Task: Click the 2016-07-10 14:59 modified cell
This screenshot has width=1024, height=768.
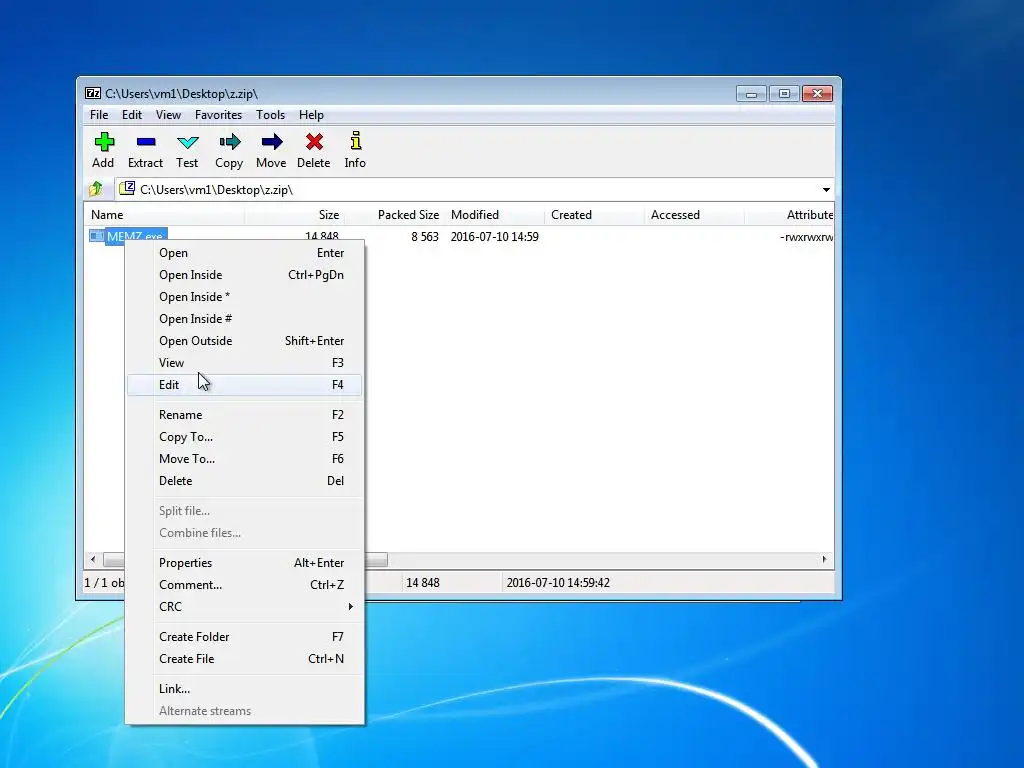Action: [494, 237]
